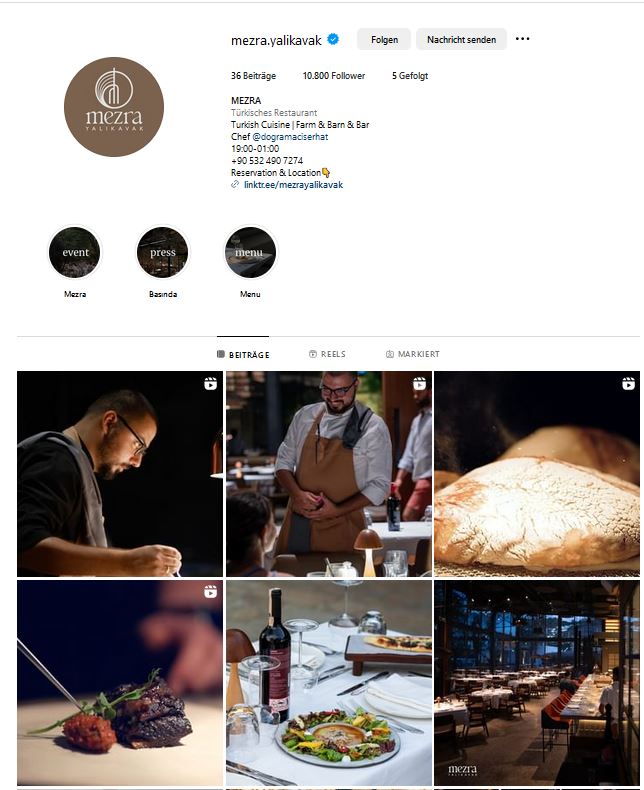Open the event story highlight
The height and width of the screenshot is (790, 644).
(x=75, y=252)
